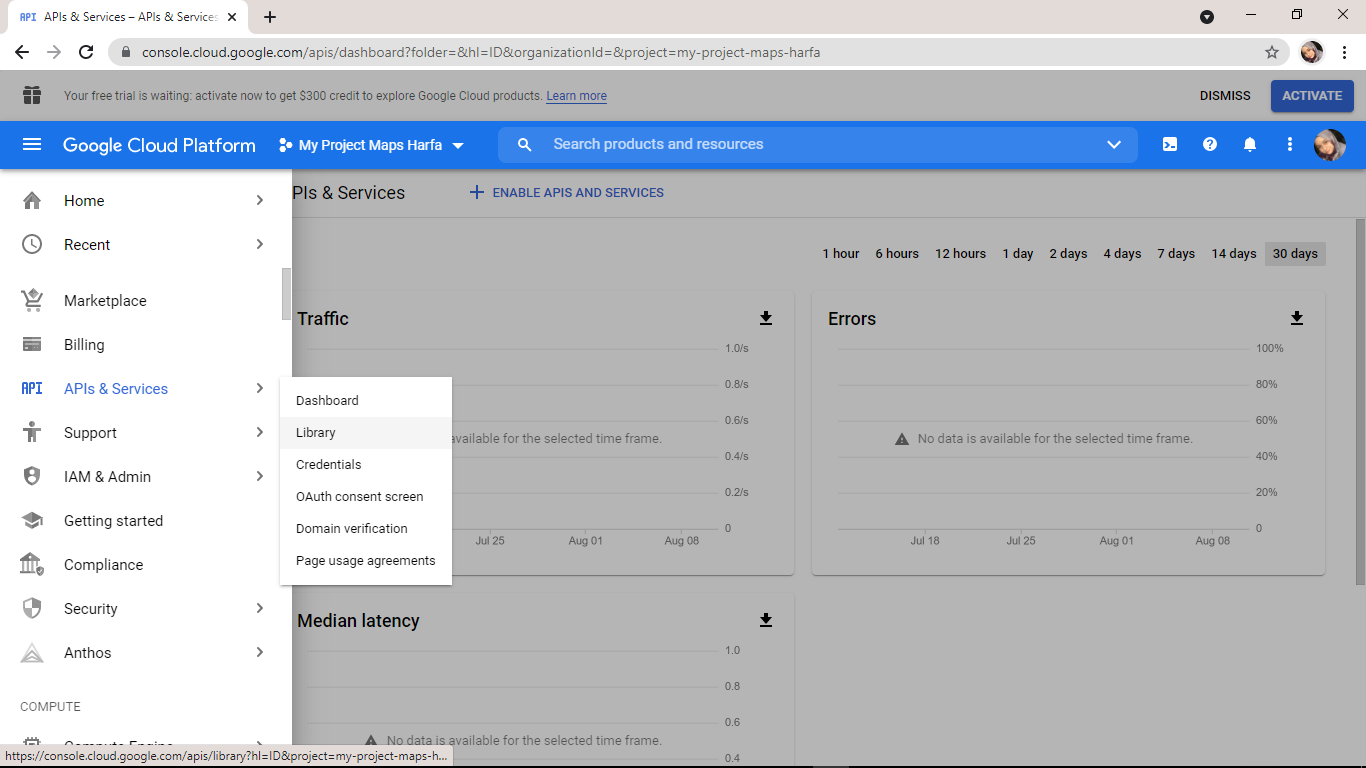Image resolution: width=1366 pixels, height=768 pixels.
Task: Select the 1 hour time range
Action: click(840, 254)
